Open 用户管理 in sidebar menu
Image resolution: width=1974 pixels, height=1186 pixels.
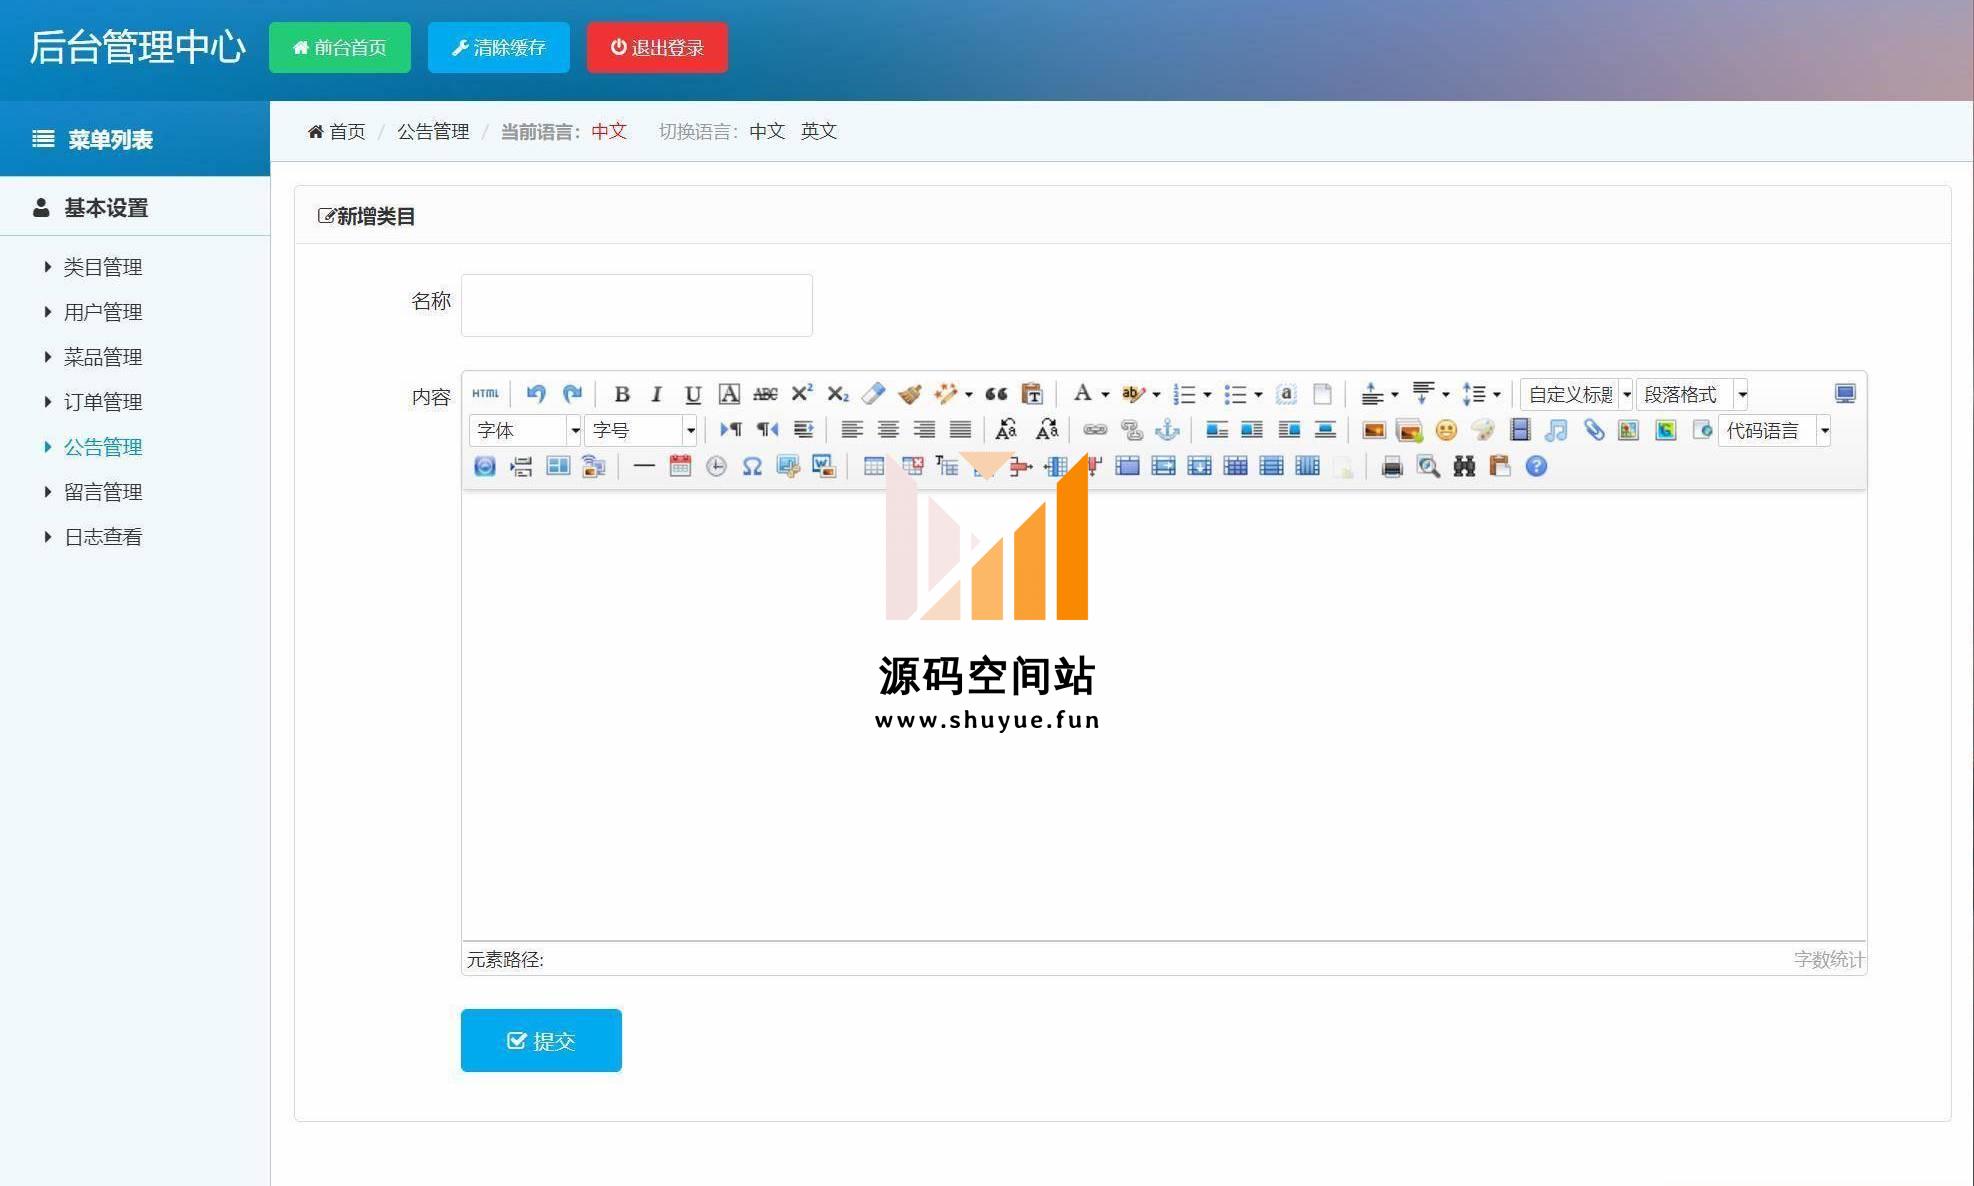(x=103, y=312)
